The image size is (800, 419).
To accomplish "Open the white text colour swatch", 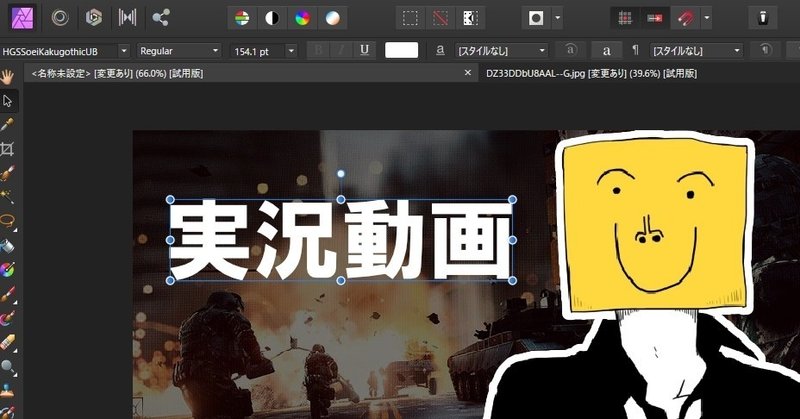I will click(x=402, y=50).
